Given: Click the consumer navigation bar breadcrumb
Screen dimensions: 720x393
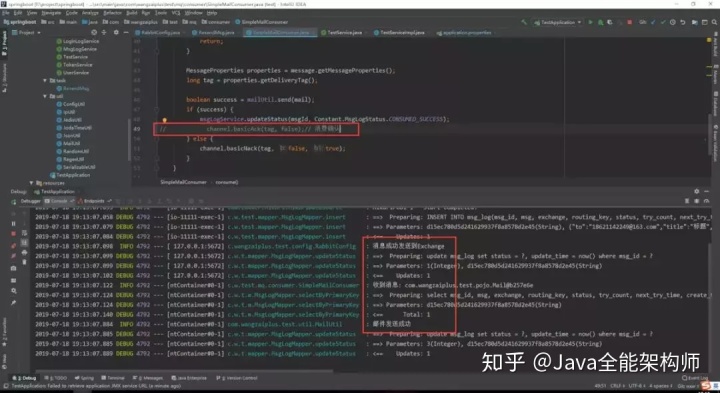Looking at the screenshot, I should point(216,22).
